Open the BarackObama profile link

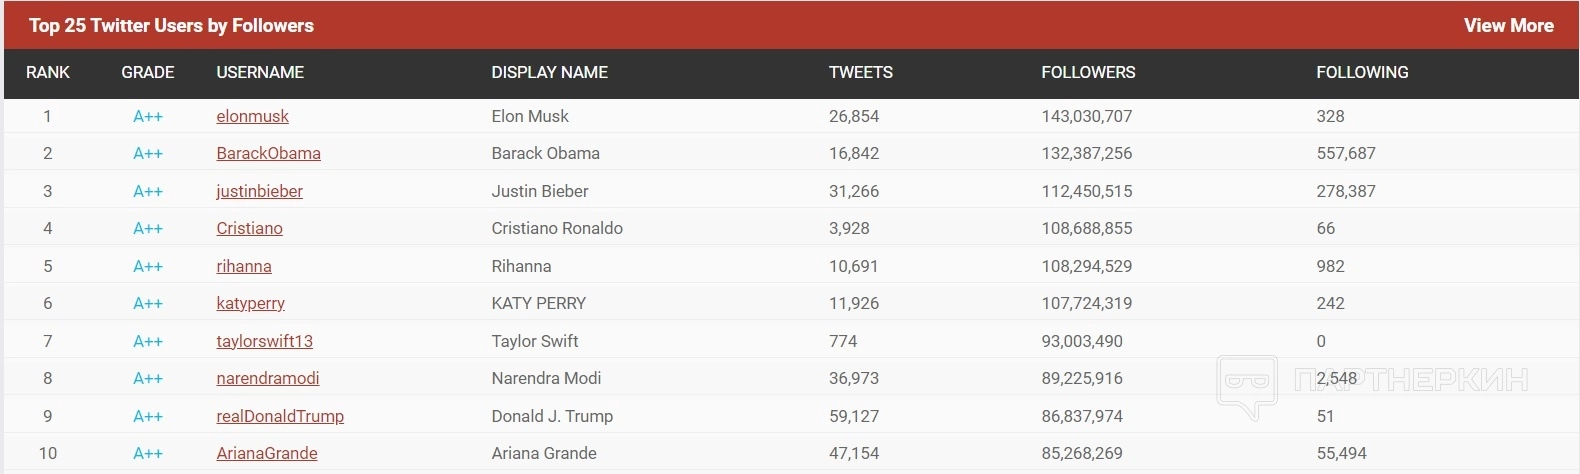(268, 153)
